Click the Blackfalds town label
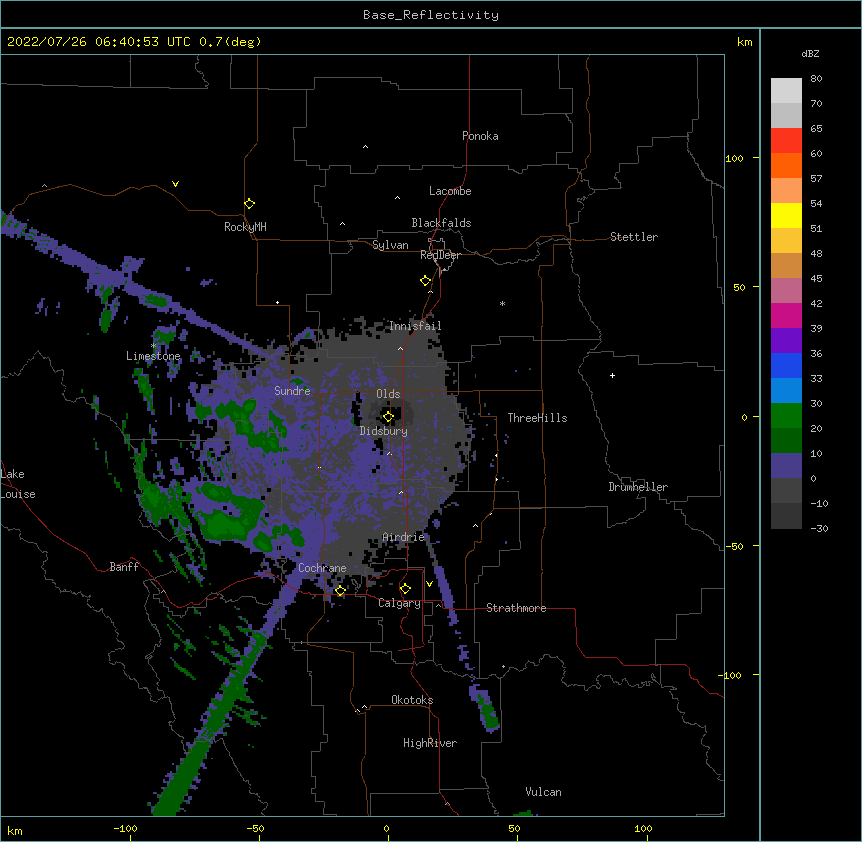The width and height of the screenshot is (862, 842). point(441,223)
